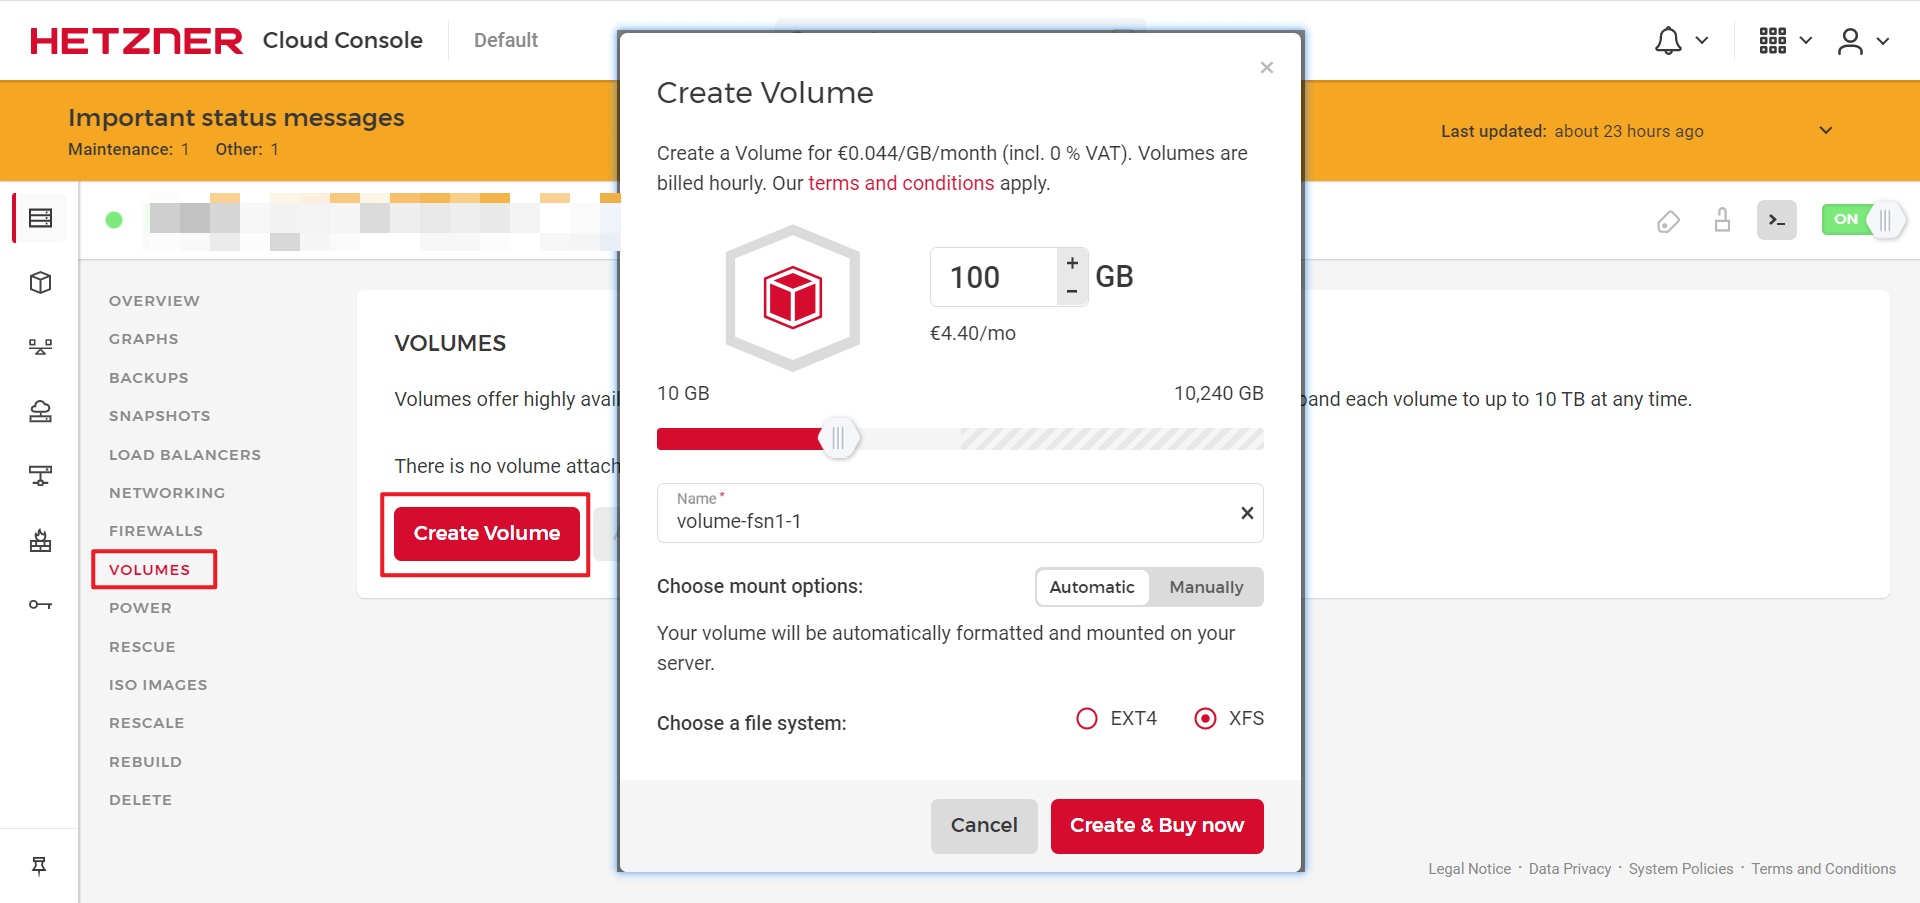Click the label tag icon
The width and height of the screenshot is (1920, 903).
pos(1668,221)
